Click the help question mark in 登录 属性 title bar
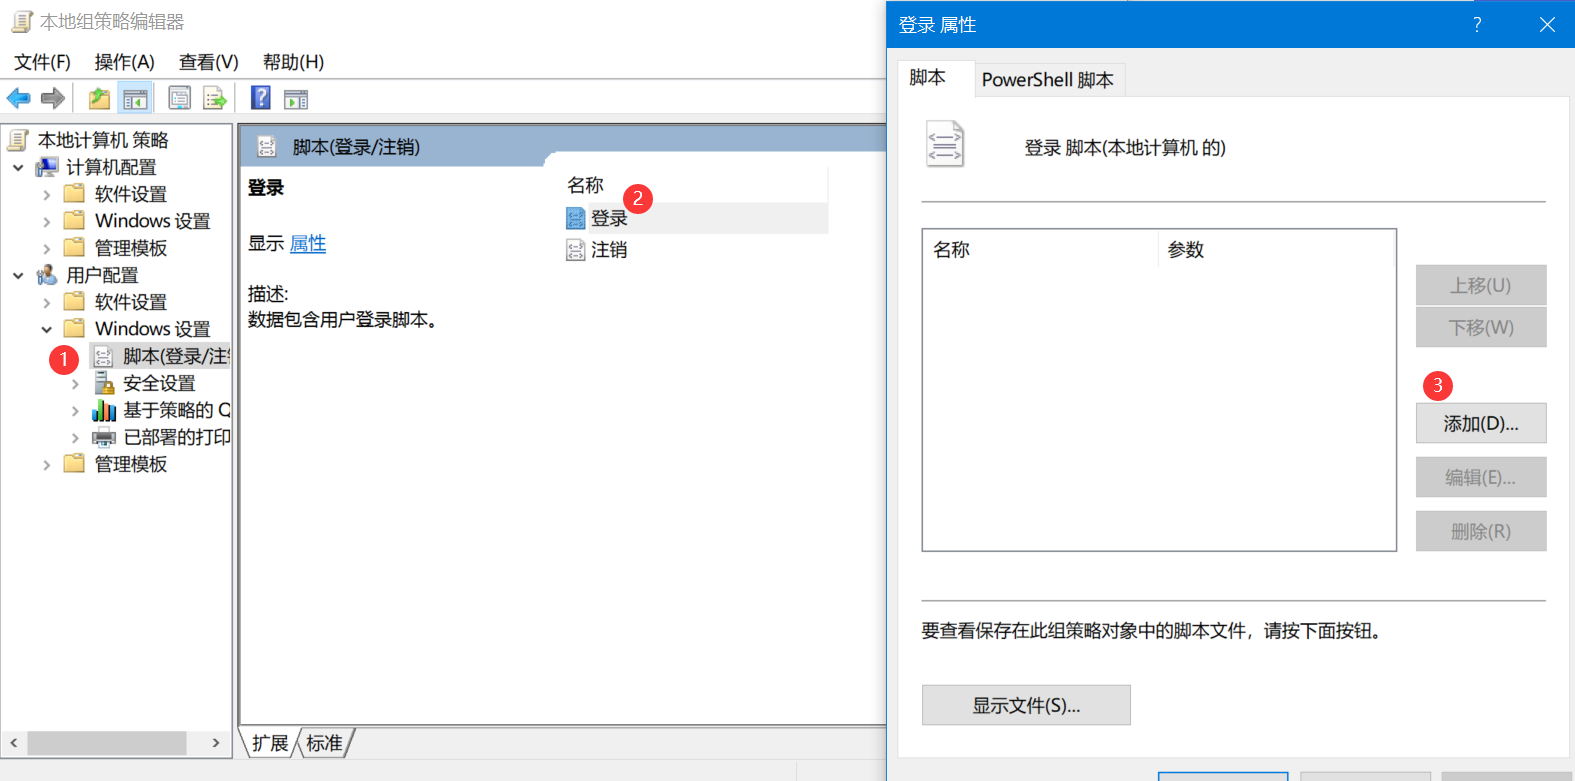Image resolution: width=1575 pixels, height=781 pixels. click(x=1477, y=24)
